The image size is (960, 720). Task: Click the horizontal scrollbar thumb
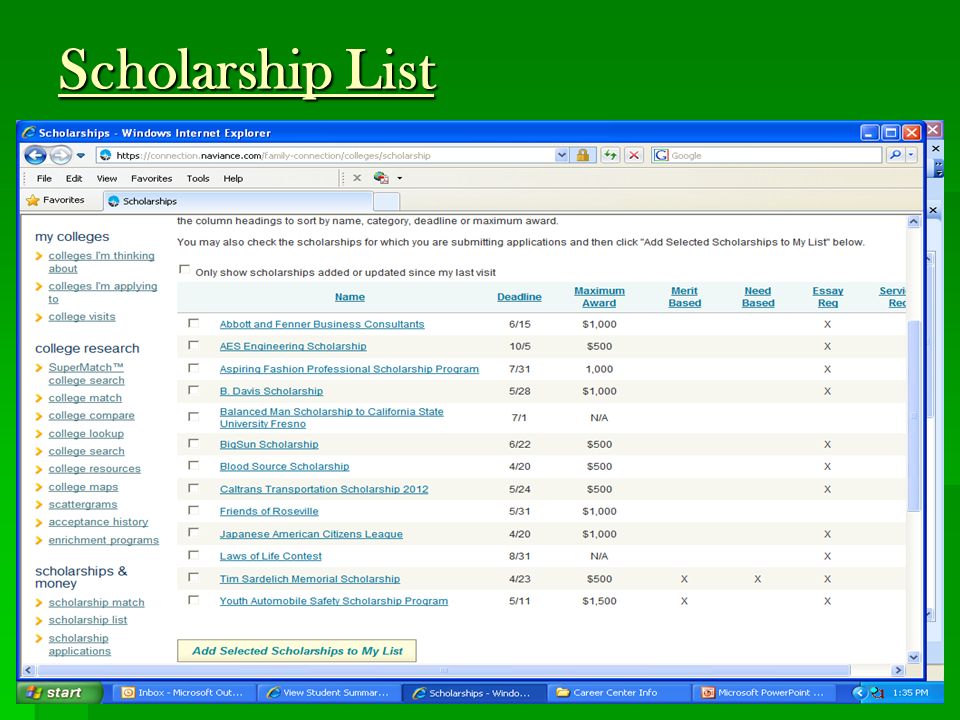click(443, 670)
